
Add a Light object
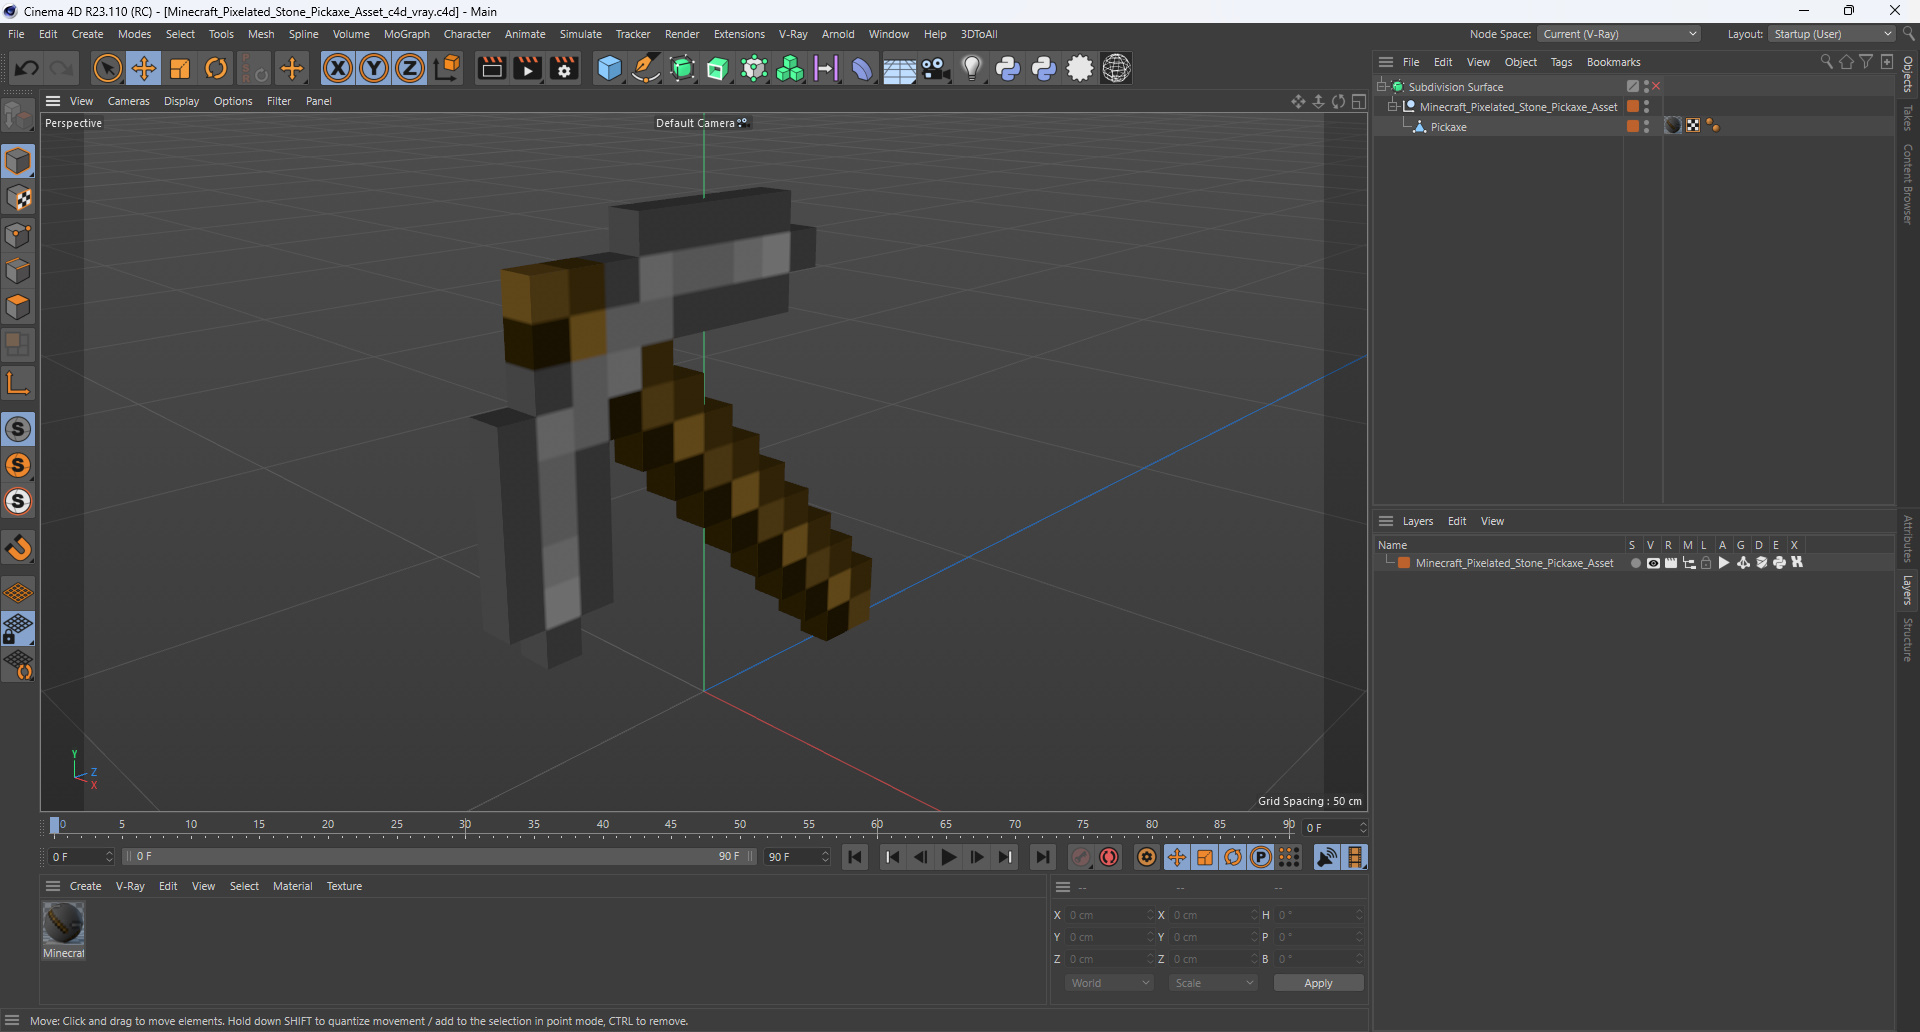click(971, 68)
